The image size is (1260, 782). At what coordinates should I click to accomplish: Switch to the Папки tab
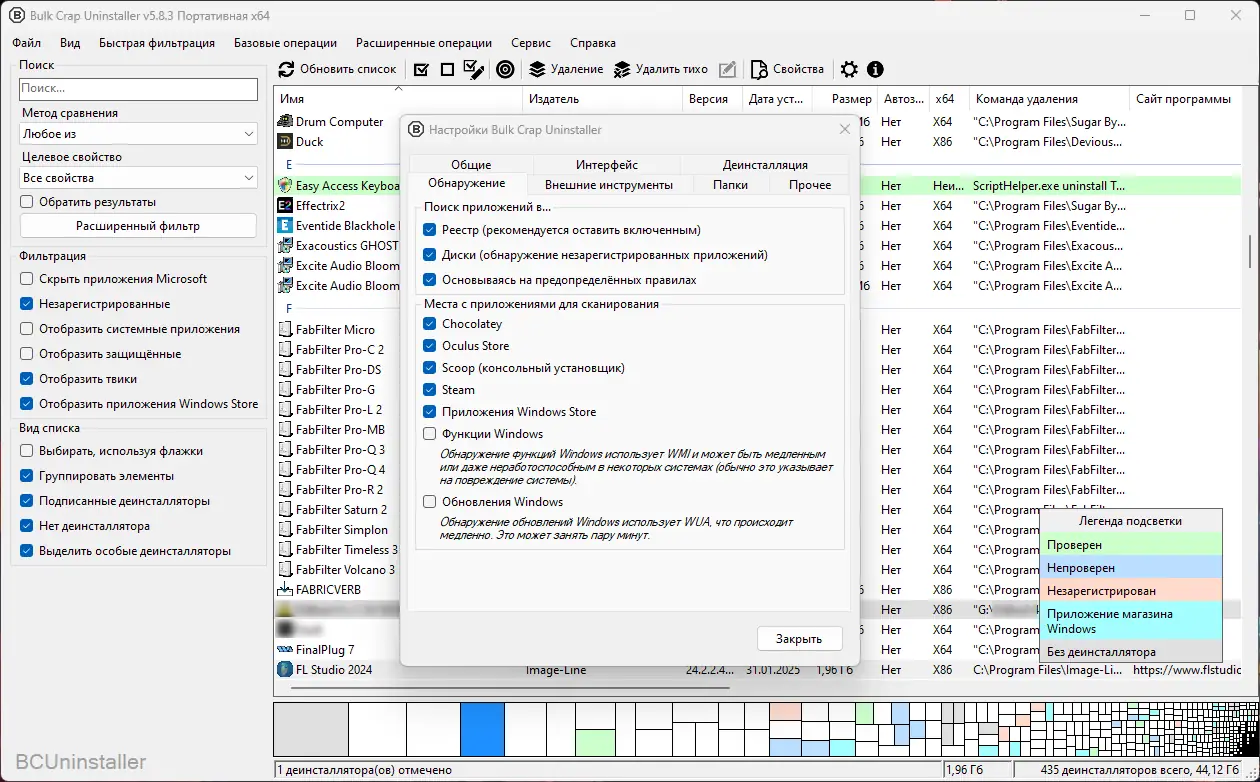pyautogui.click(x=730, y=185)
